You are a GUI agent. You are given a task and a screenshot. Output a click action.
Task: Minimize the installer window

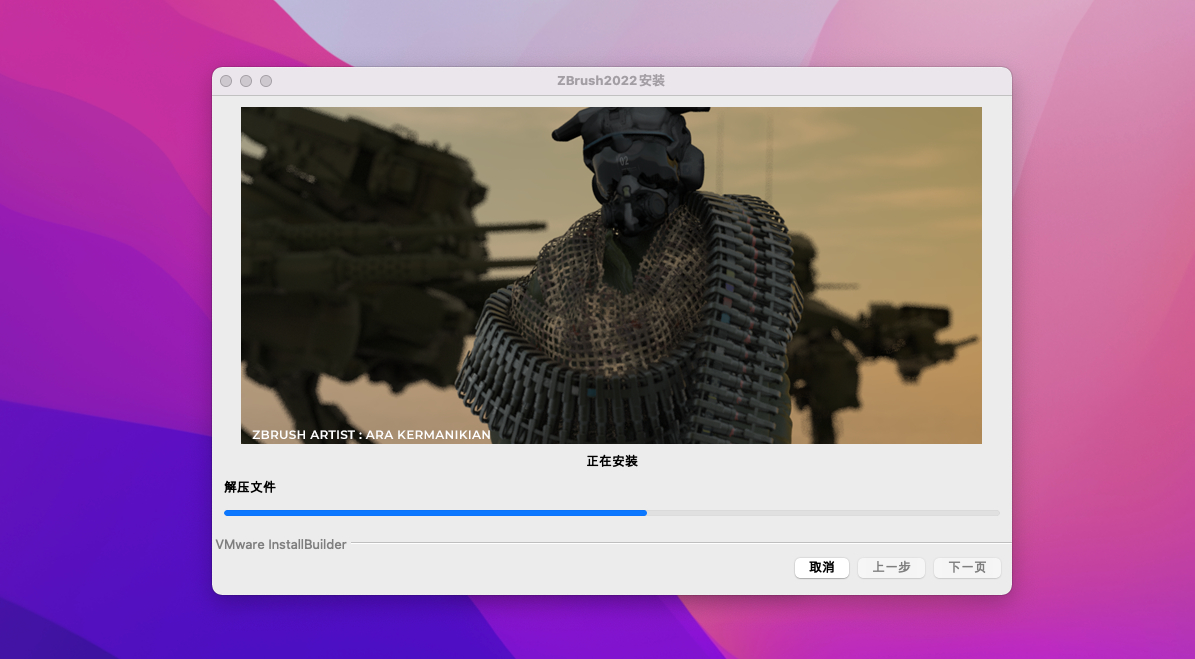[246, 81]
